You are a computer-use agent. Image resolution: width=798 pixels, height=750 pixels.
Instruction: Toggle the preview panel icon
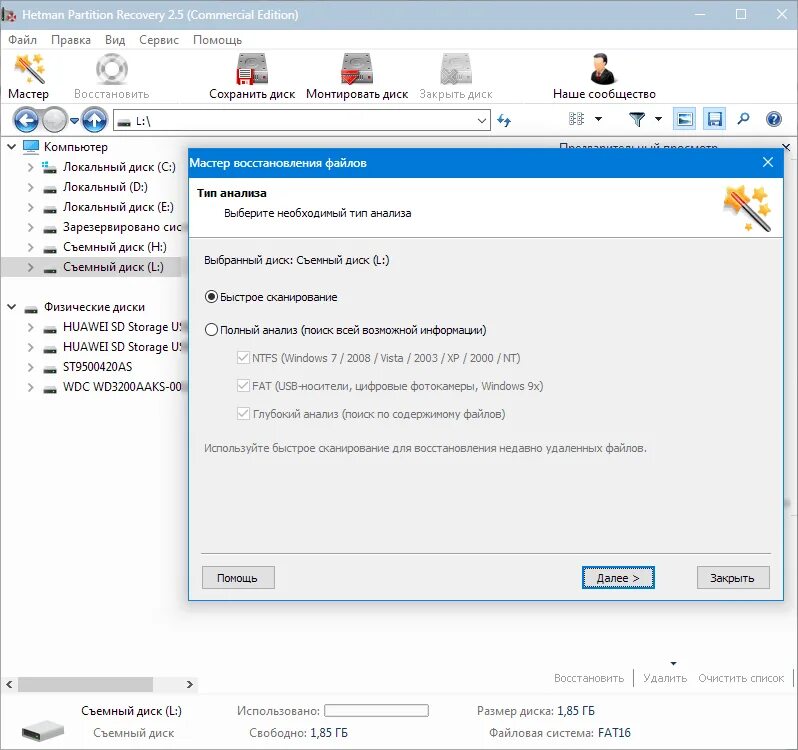[x=685, y=120]
